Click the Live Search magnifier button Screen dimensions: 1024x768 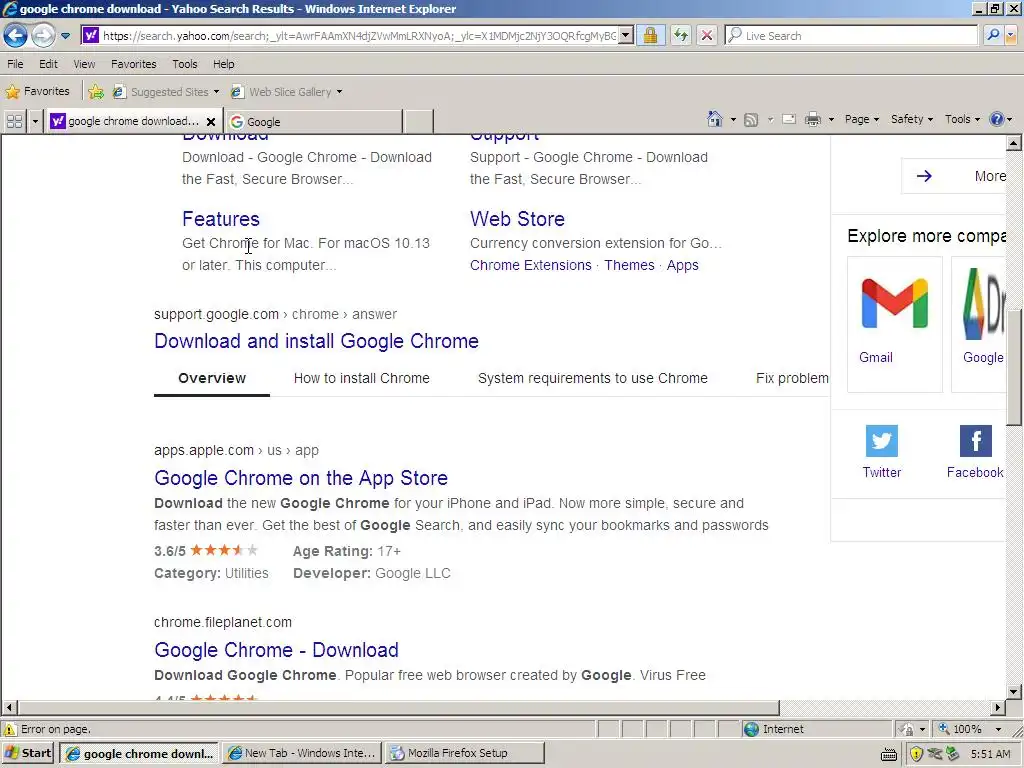(x=993, y=35)
